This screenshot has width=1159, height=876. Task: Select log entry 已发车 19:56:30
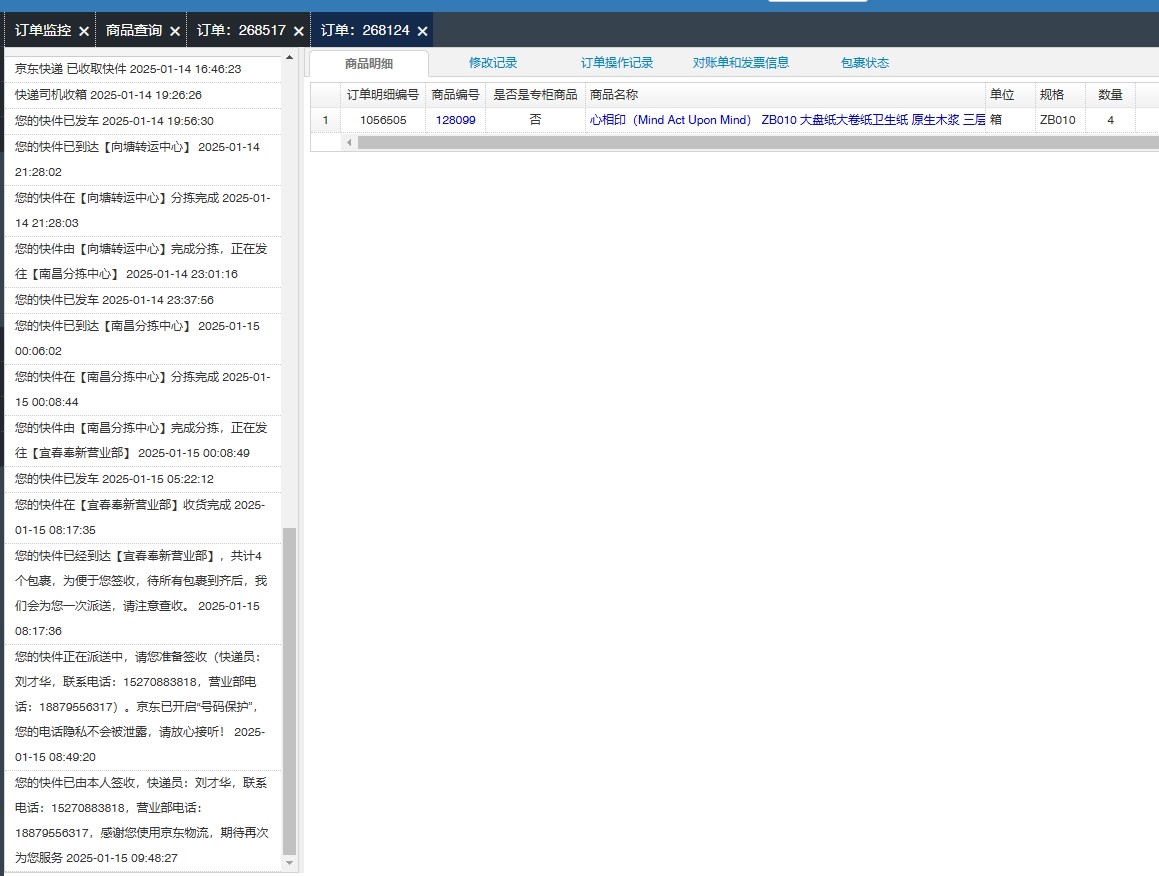coord(143,120)
